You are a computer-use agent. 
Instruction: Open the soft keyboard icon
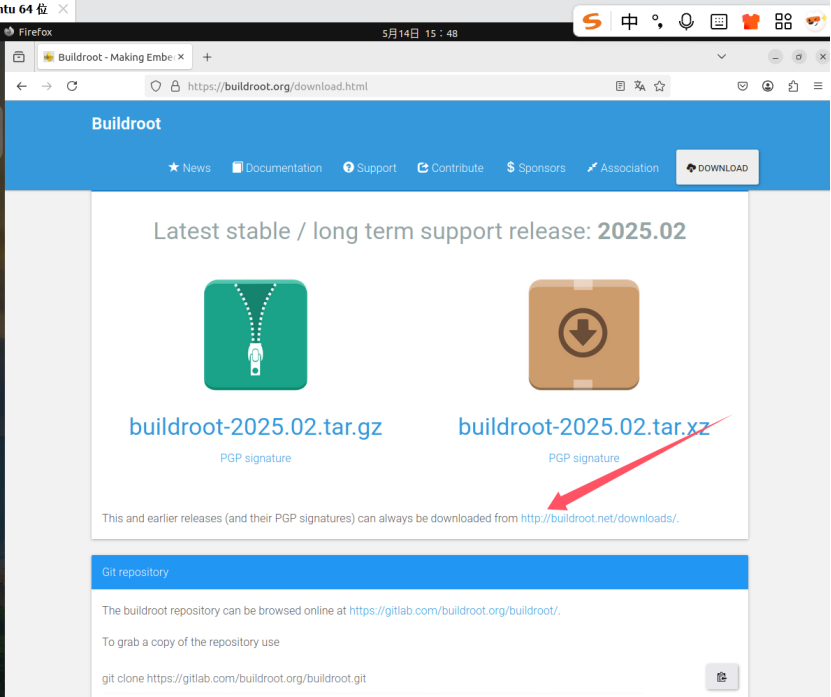(x=719, y=22)
